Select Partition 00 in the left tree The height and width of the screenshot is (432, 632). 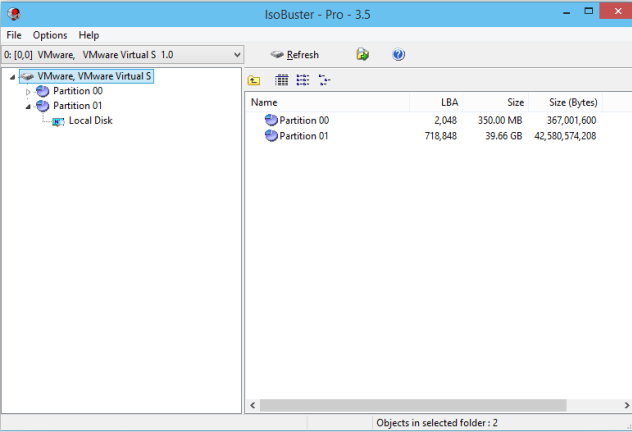[78, 91]
